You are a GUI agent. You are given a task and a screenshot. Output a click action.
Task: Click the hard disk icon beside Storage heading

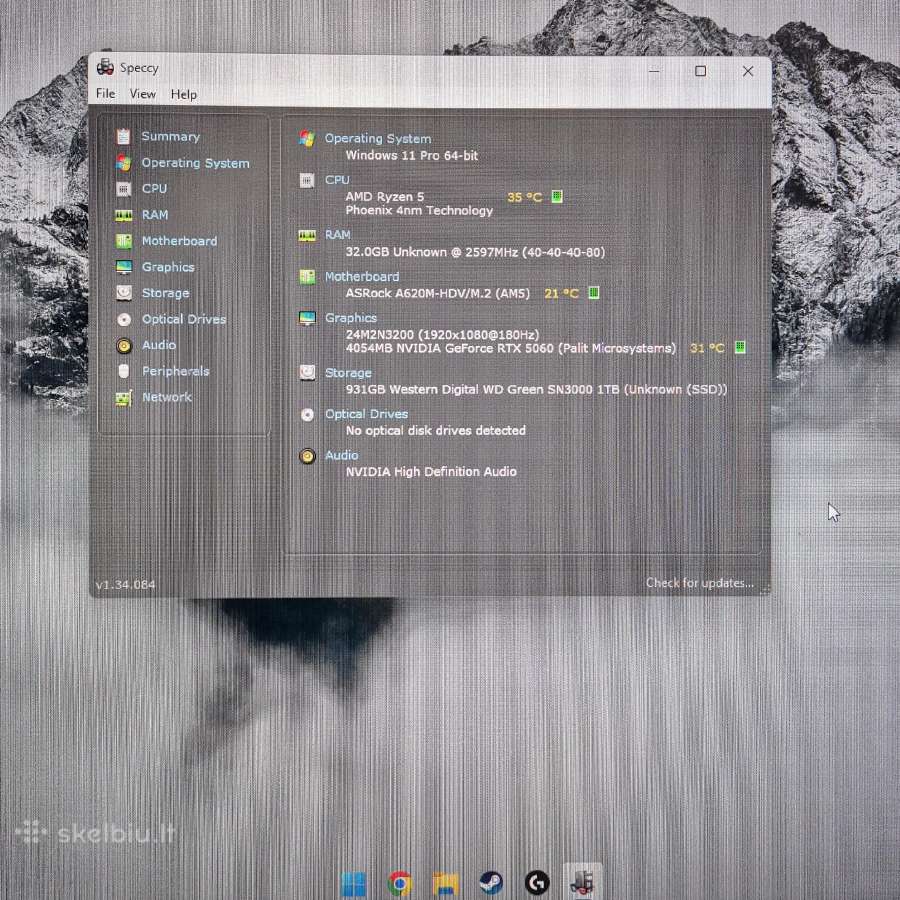(x=307, y=373)
